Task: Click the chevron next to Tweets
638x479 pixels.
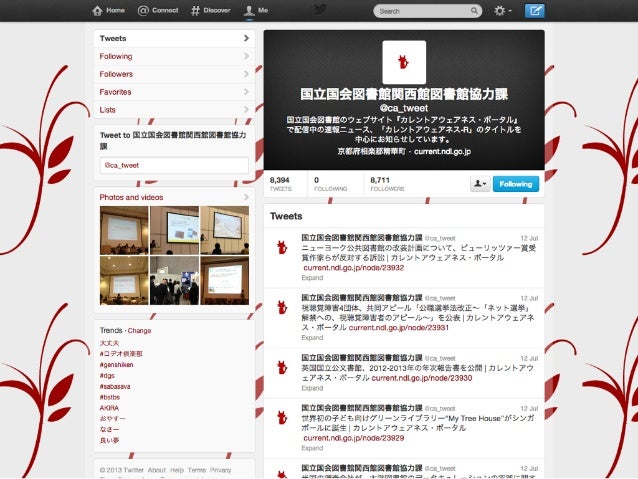Action: pos(246,38)
